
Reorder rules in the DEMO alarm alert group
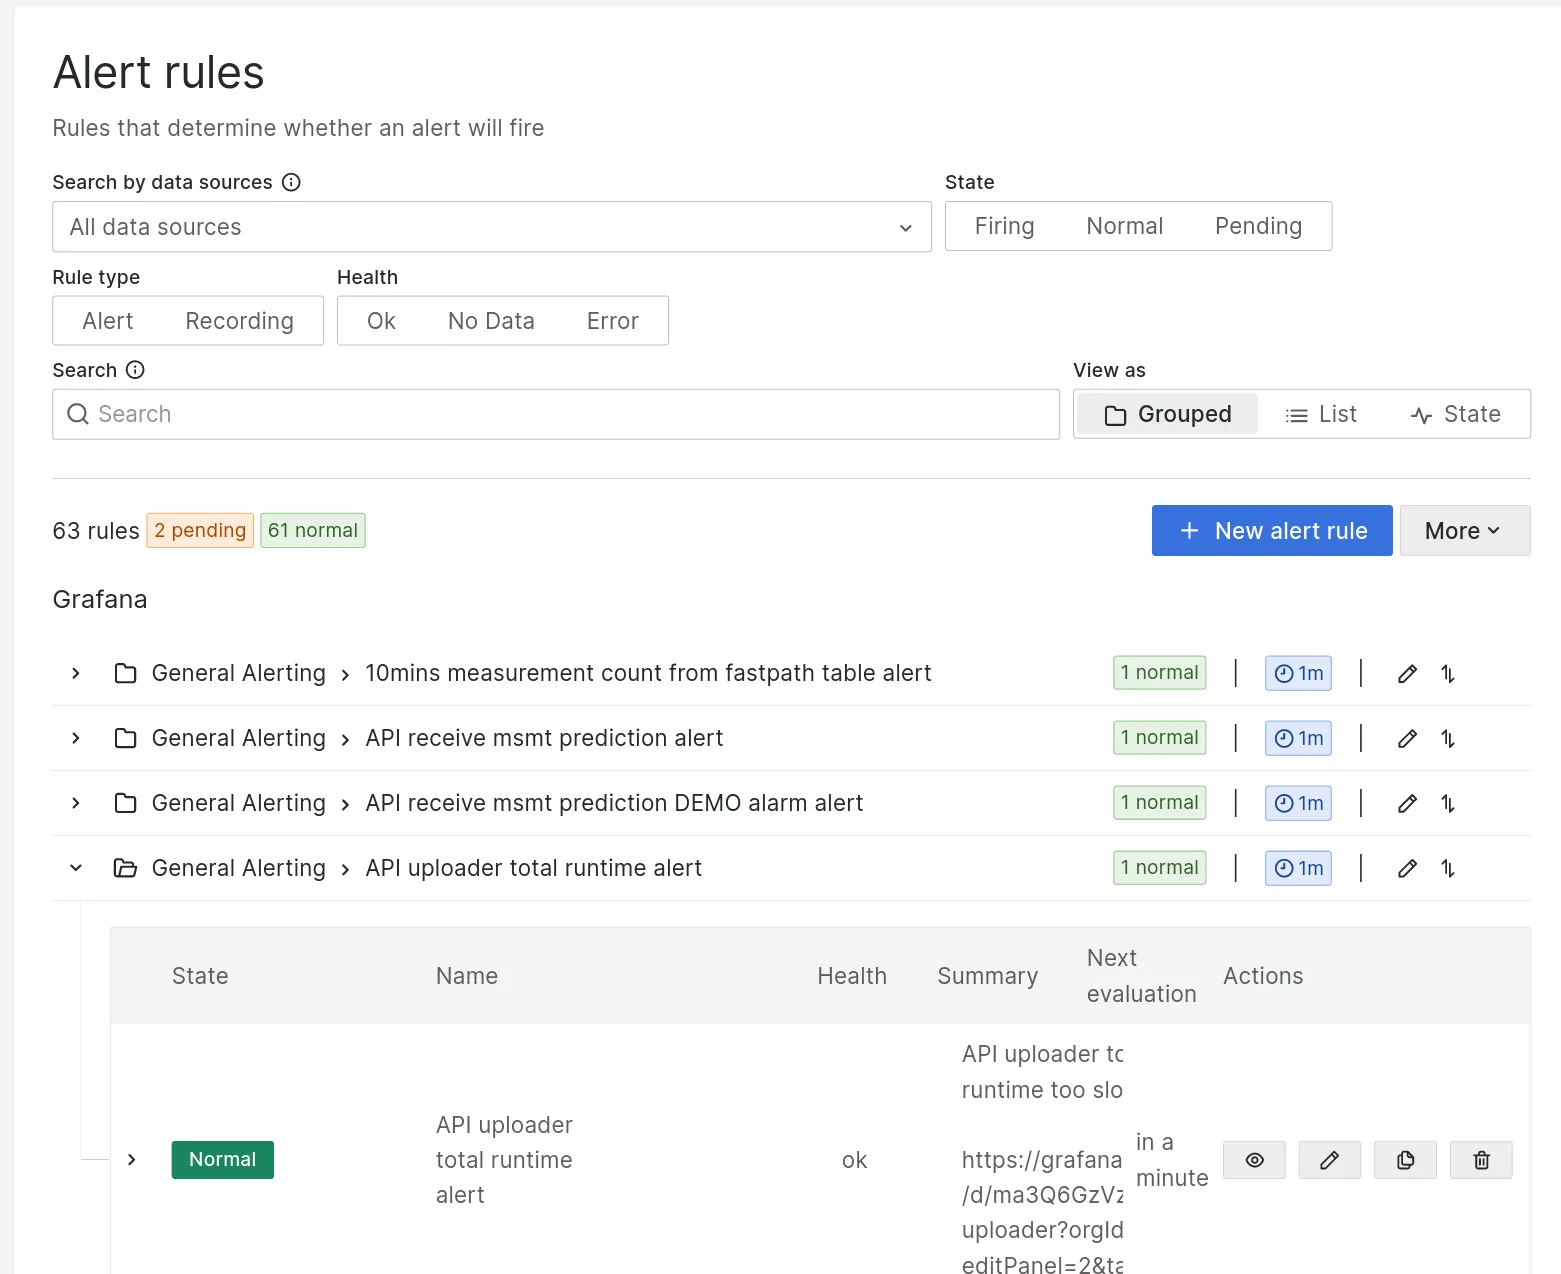1448,804
